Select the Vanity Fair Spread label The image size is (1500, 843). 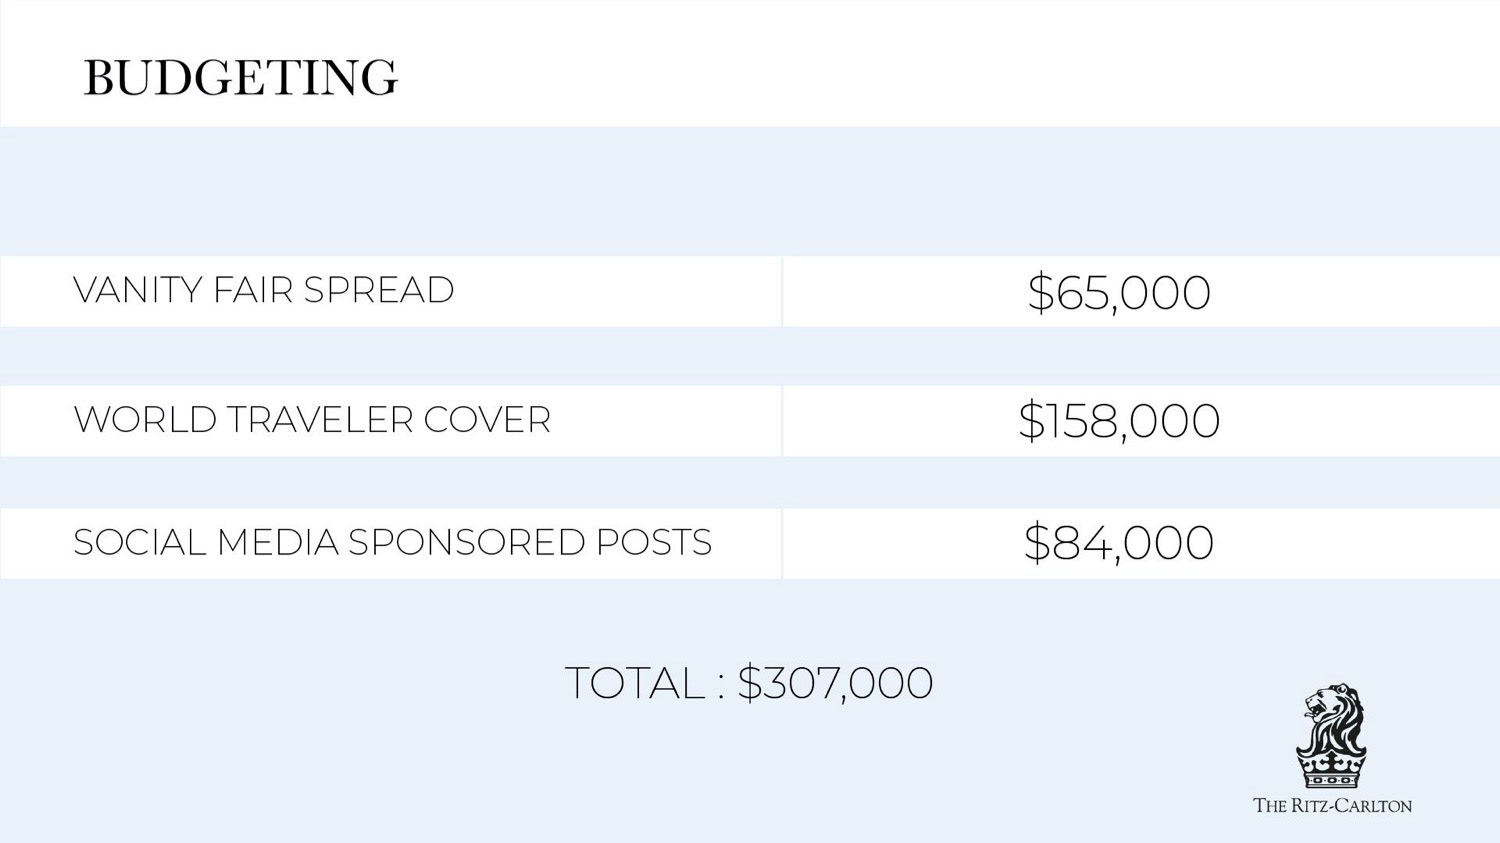263,291
